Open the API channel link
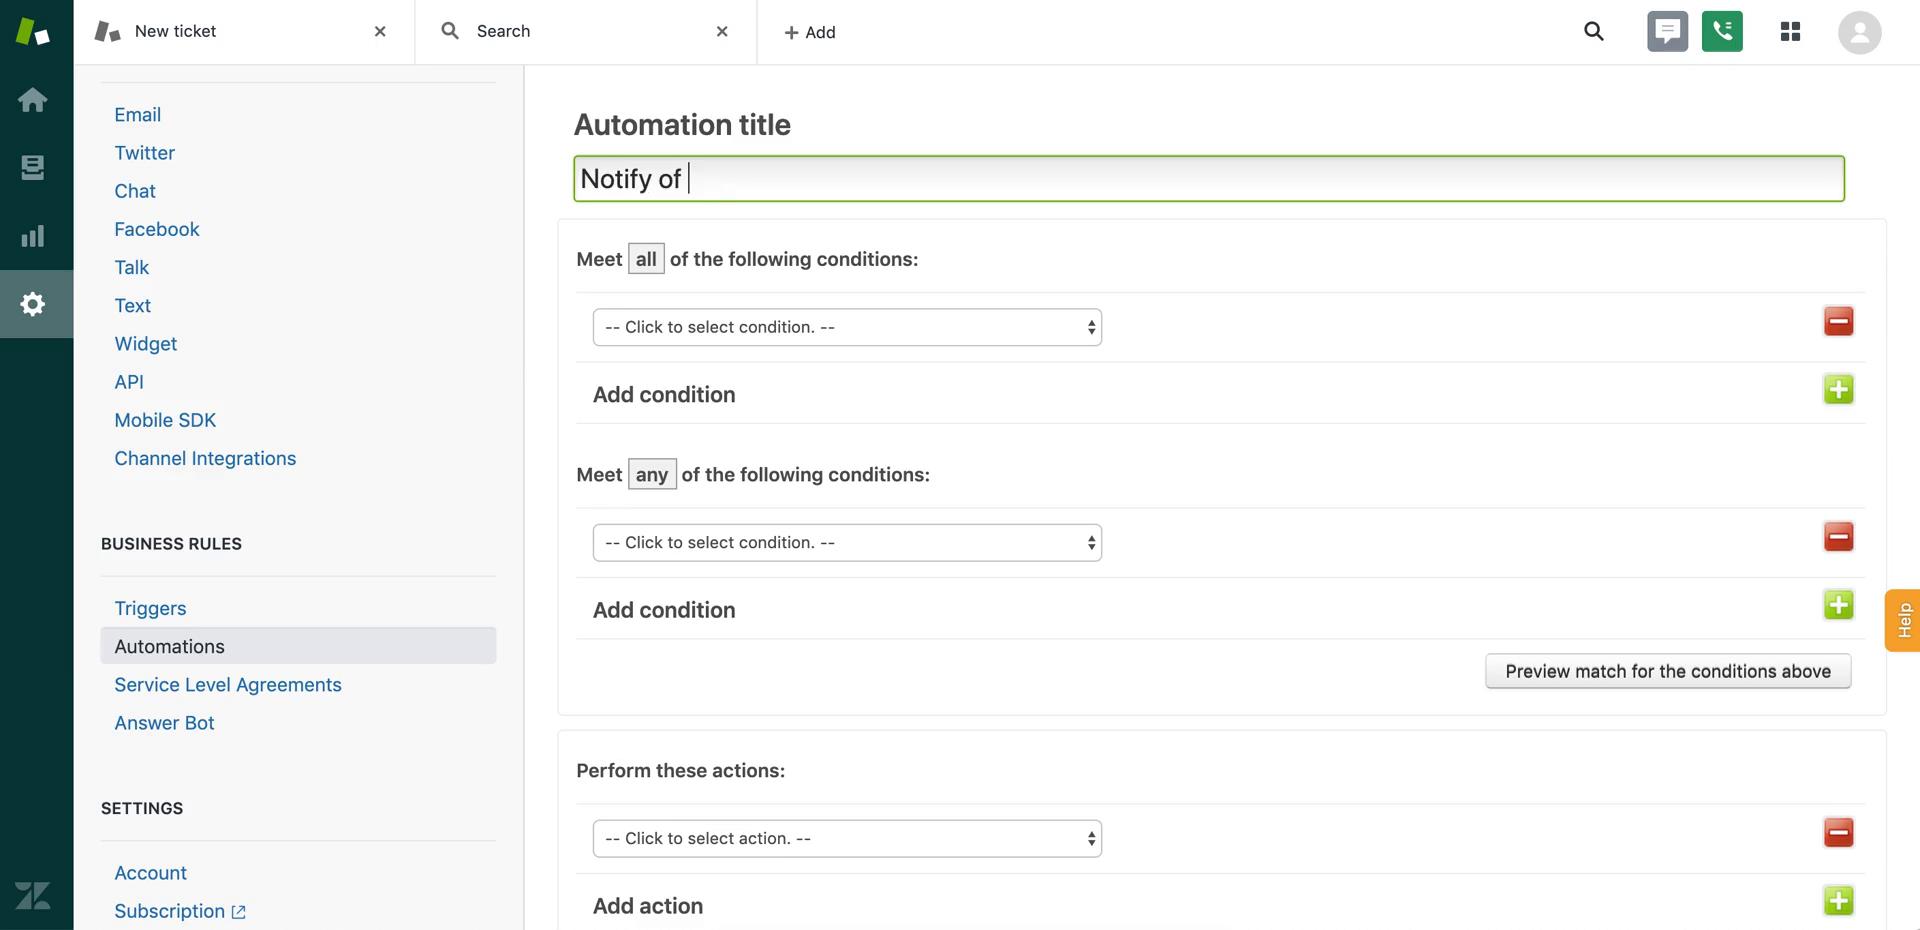The image size is (1920, 930). (129, 382)
